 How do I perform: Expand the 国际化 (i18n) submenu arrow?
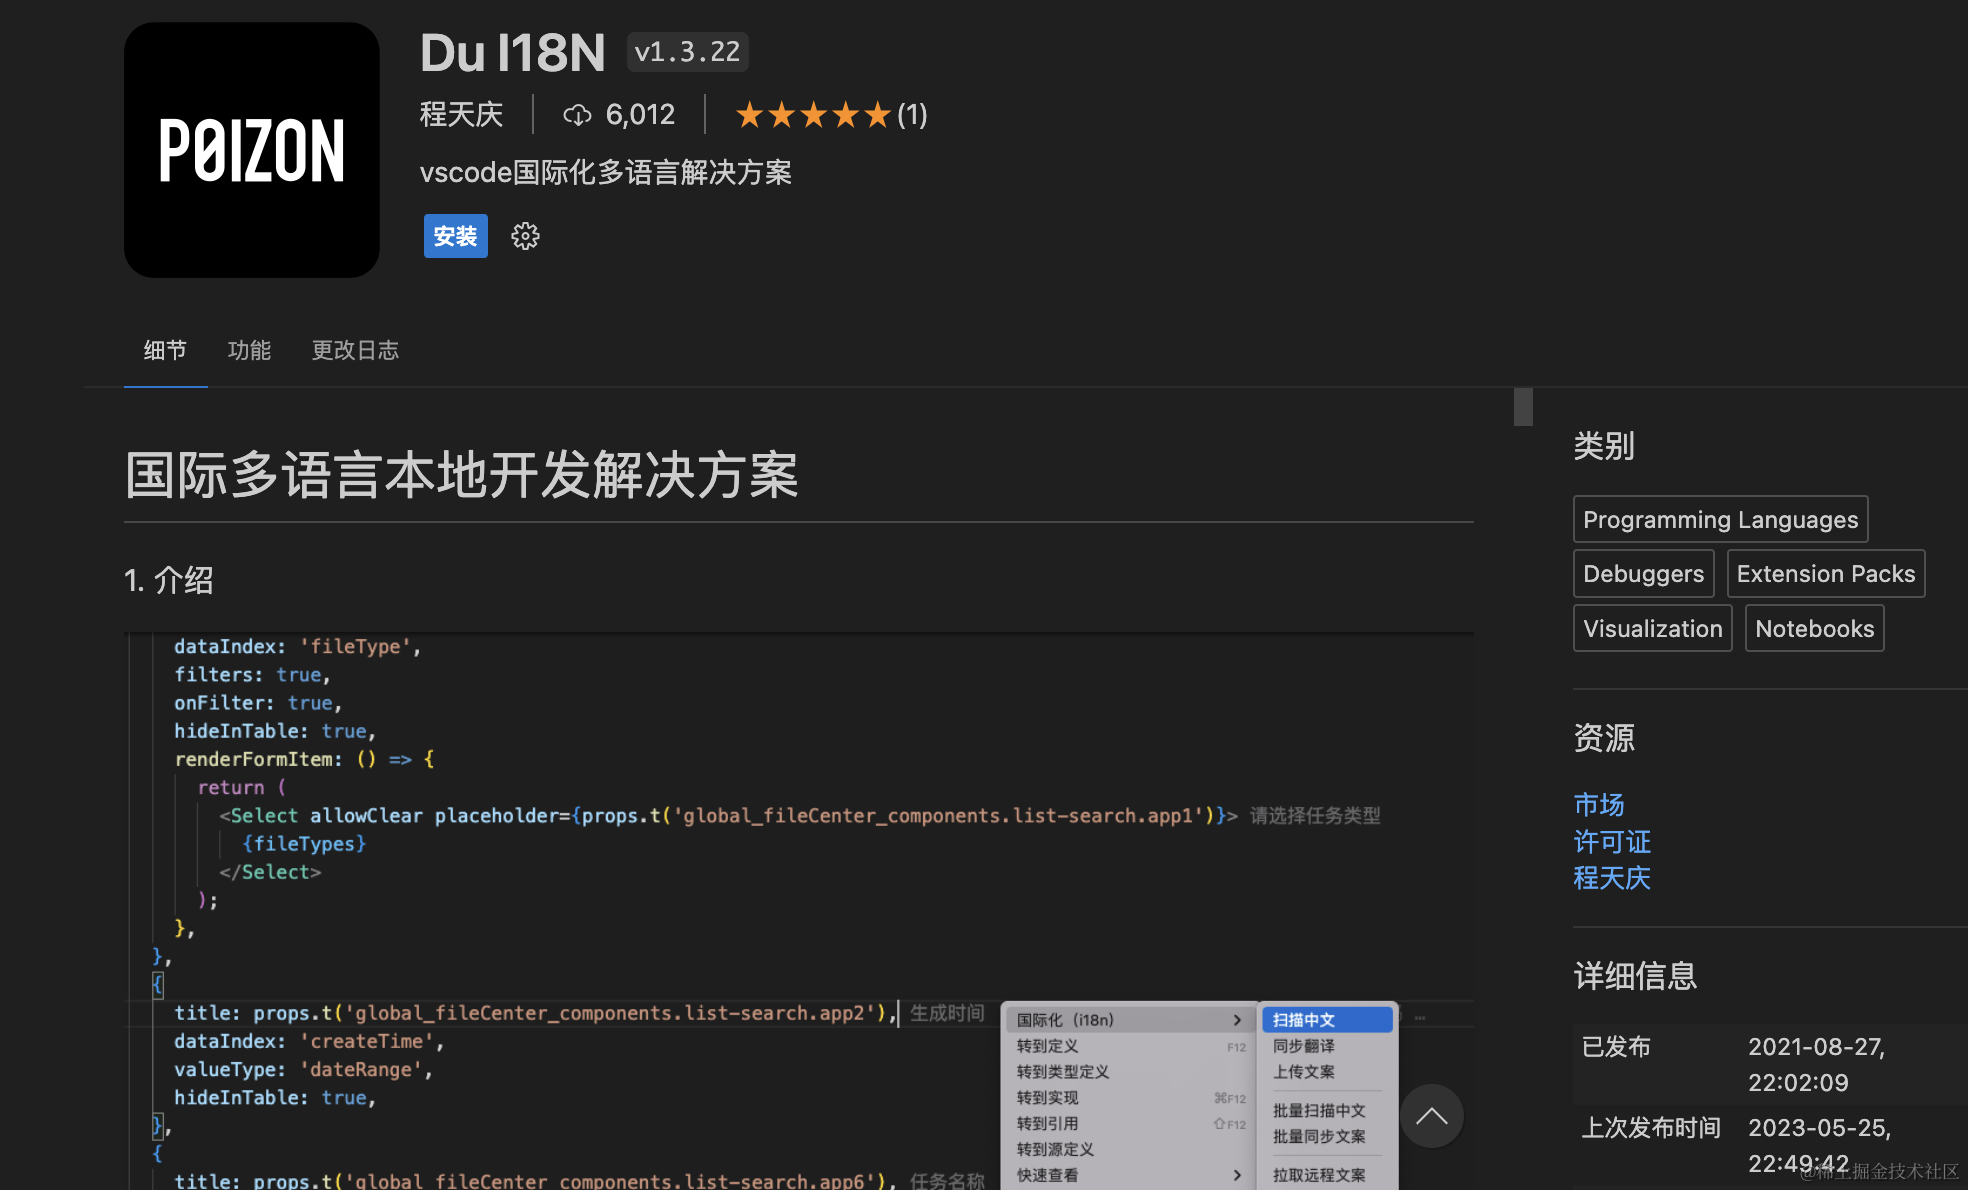(x=1237, y=1020)
